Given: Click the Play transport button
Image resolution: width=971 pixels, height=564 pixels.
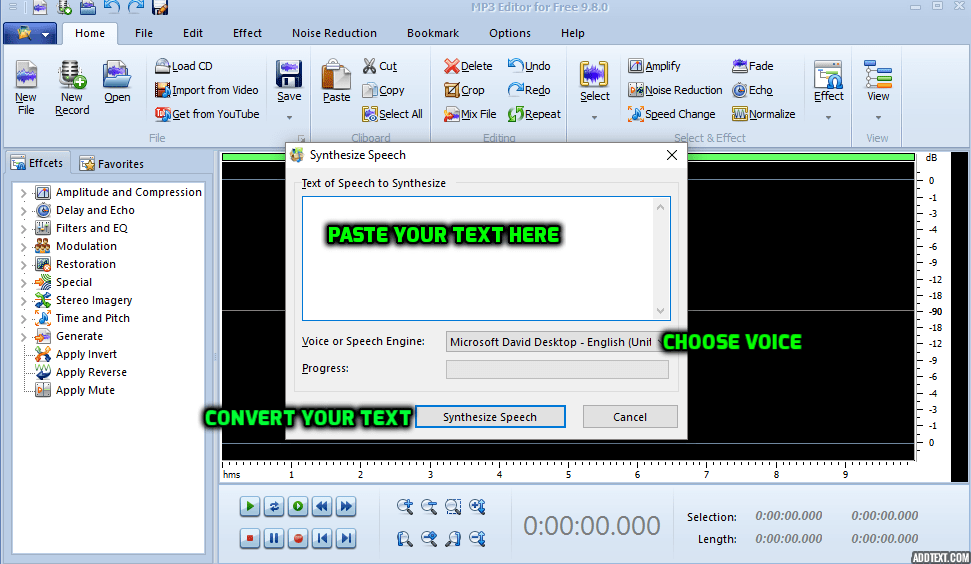Looking at the screenshot, I should click(250, 506).
